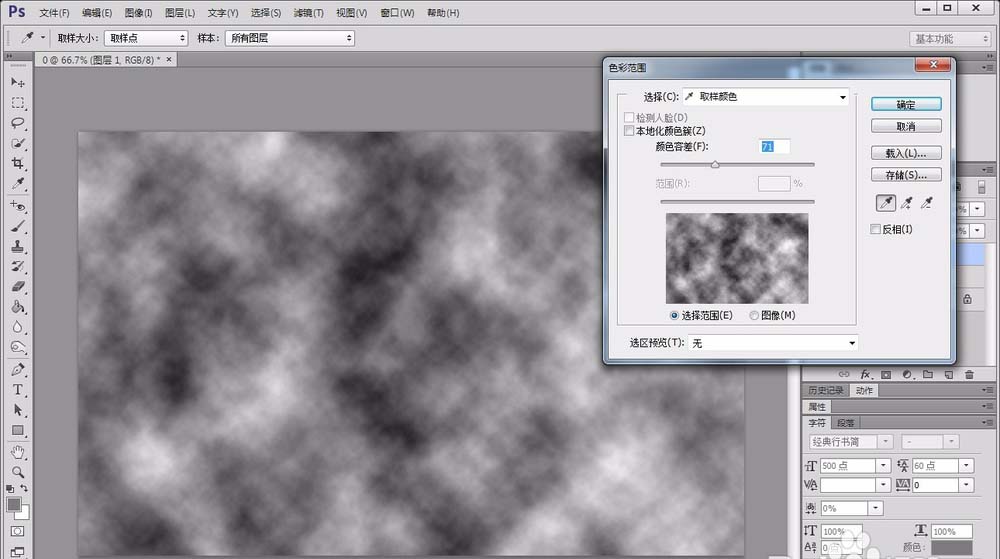Select the History Brush tool
The width and height of the screenshot is (1000, 559).
pyautogui.click(x=18, y=266)
